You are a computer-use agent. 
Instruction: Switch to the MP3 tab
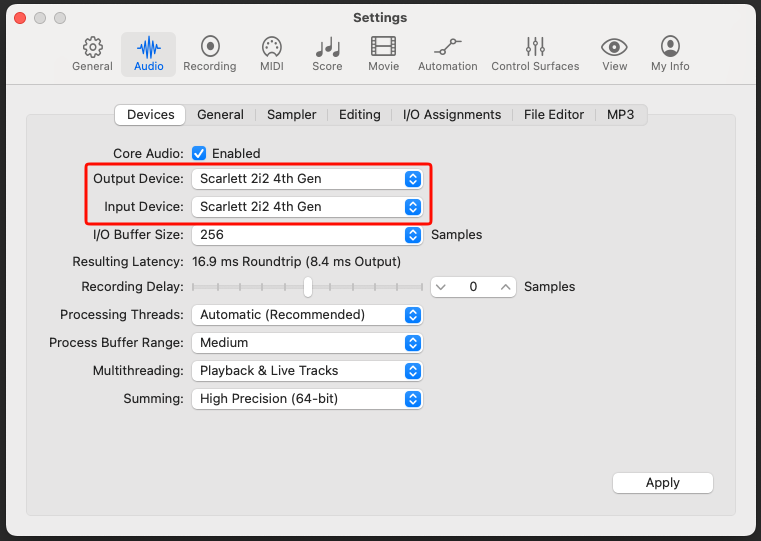(x=621, y=115)
